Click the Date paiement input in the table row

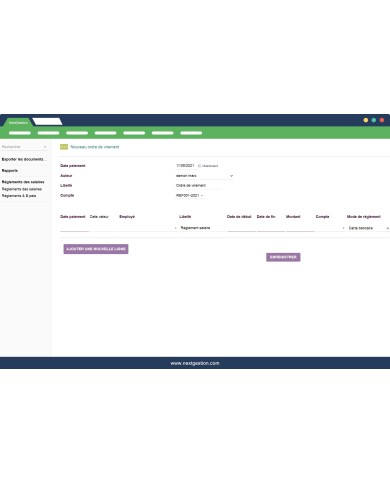(x=74, y=228)
